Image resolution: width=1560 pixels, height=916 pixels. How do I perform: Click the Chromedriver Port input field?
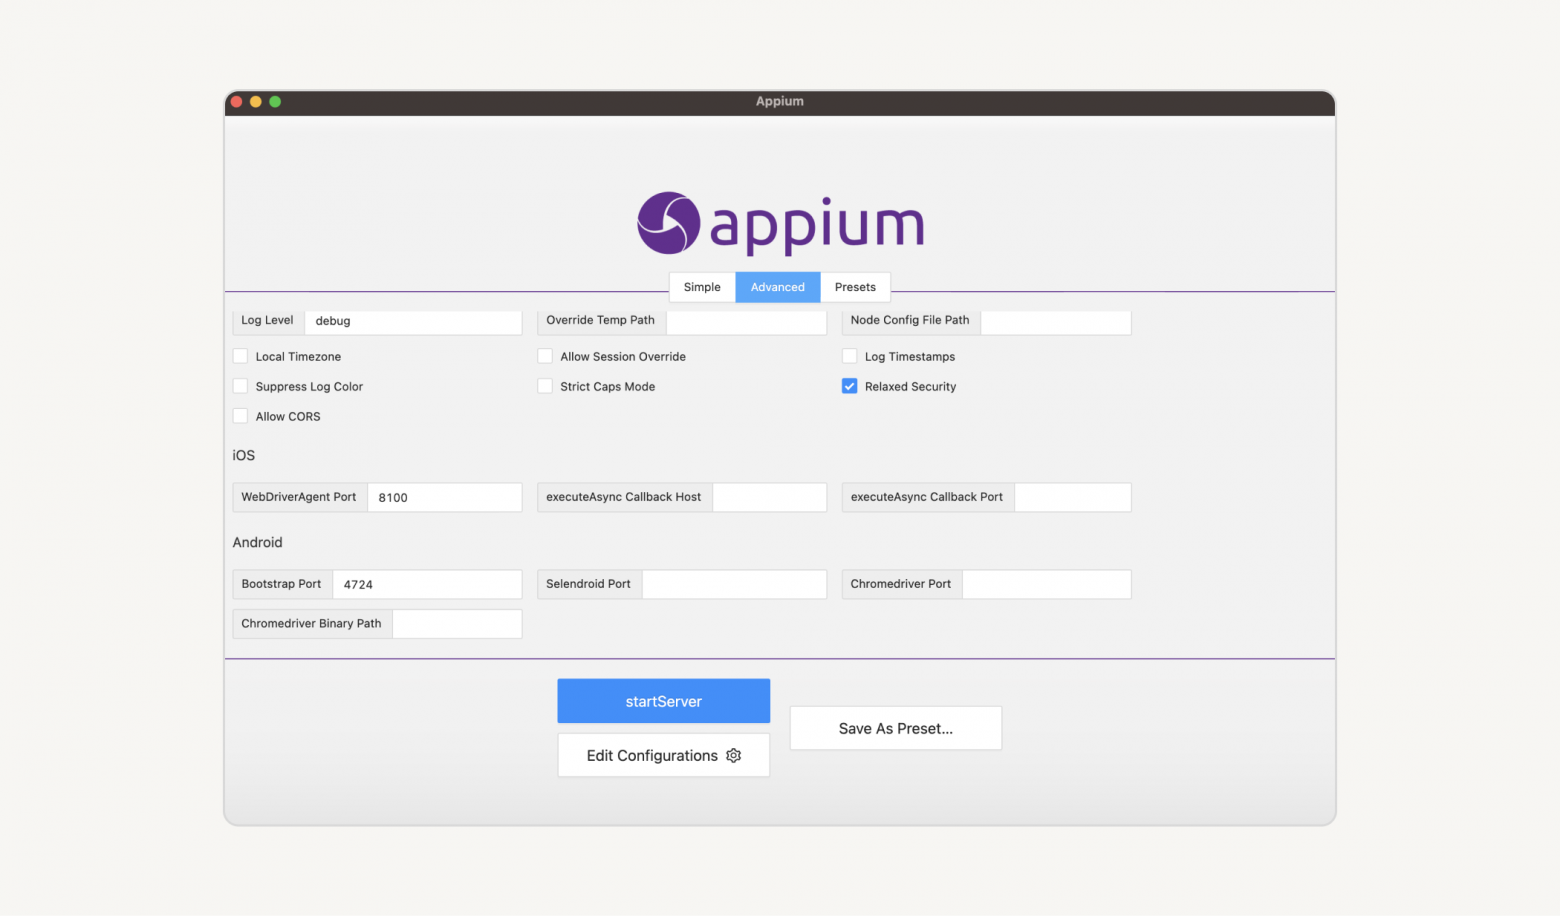1047,584
